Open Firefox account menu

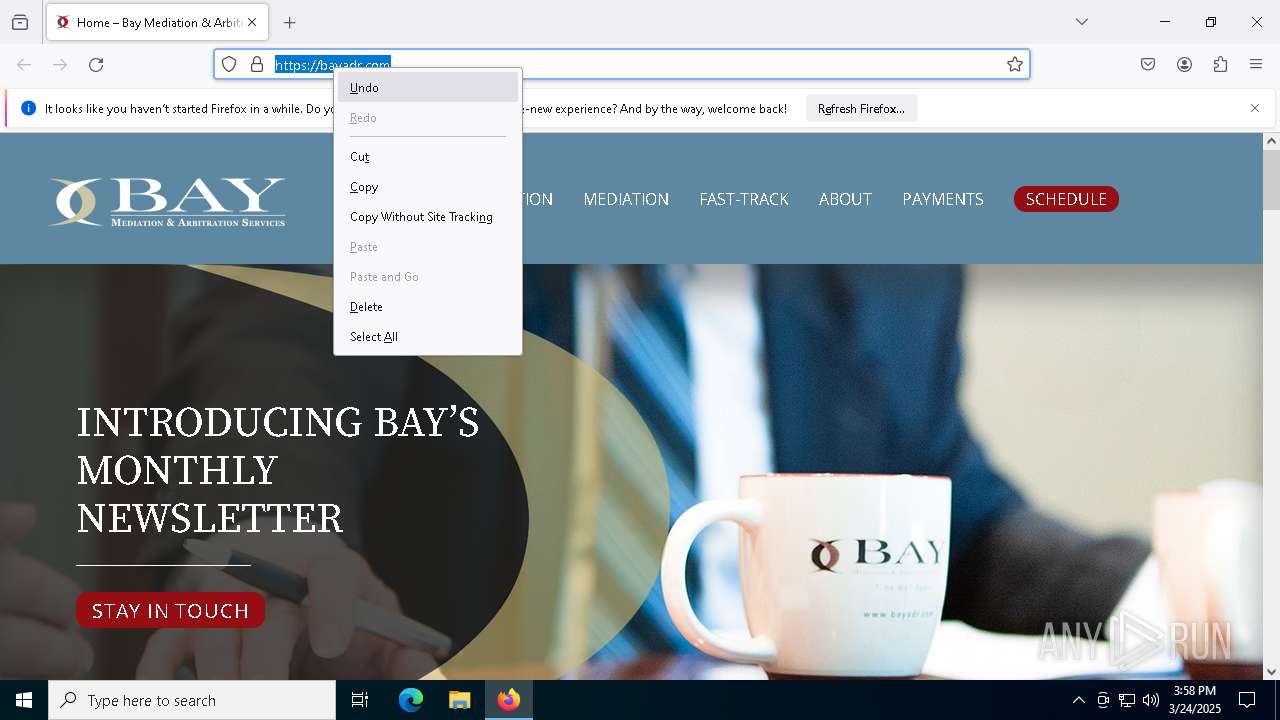(x=1184, y=64)
